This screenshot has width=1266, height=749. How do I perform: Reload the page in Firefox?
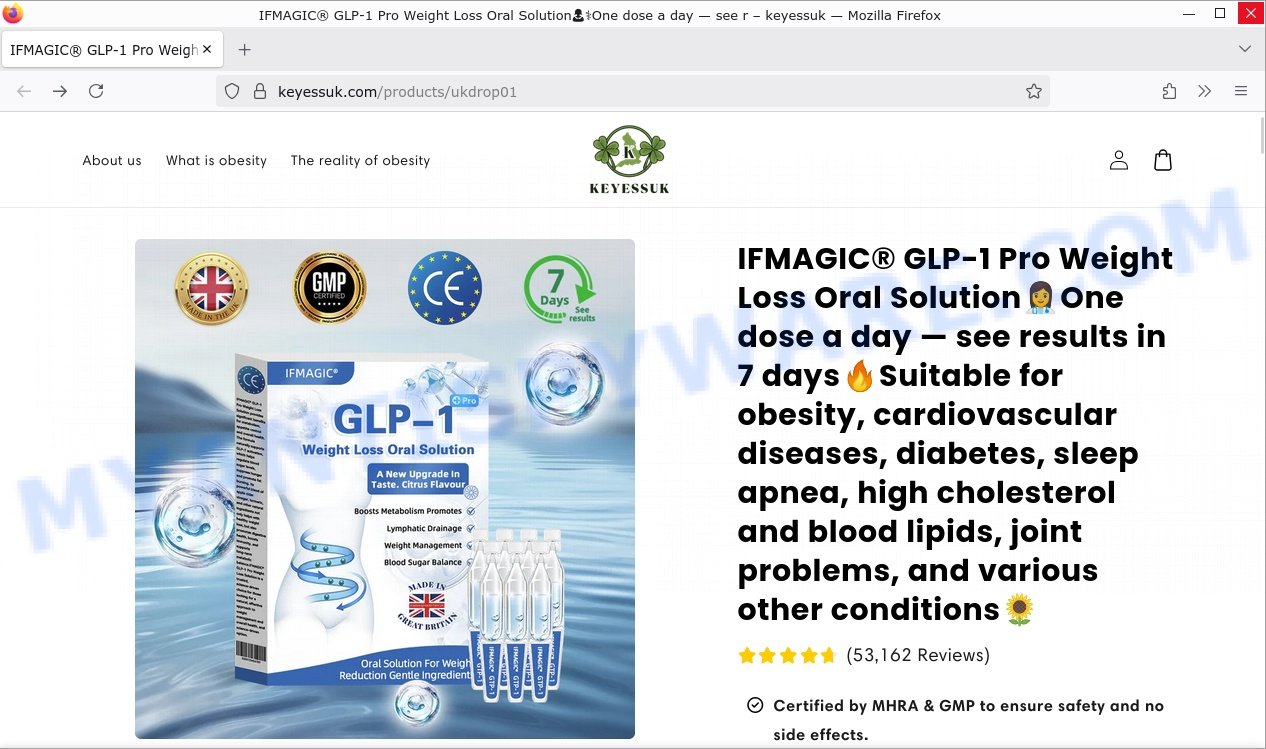click(96, 91)
